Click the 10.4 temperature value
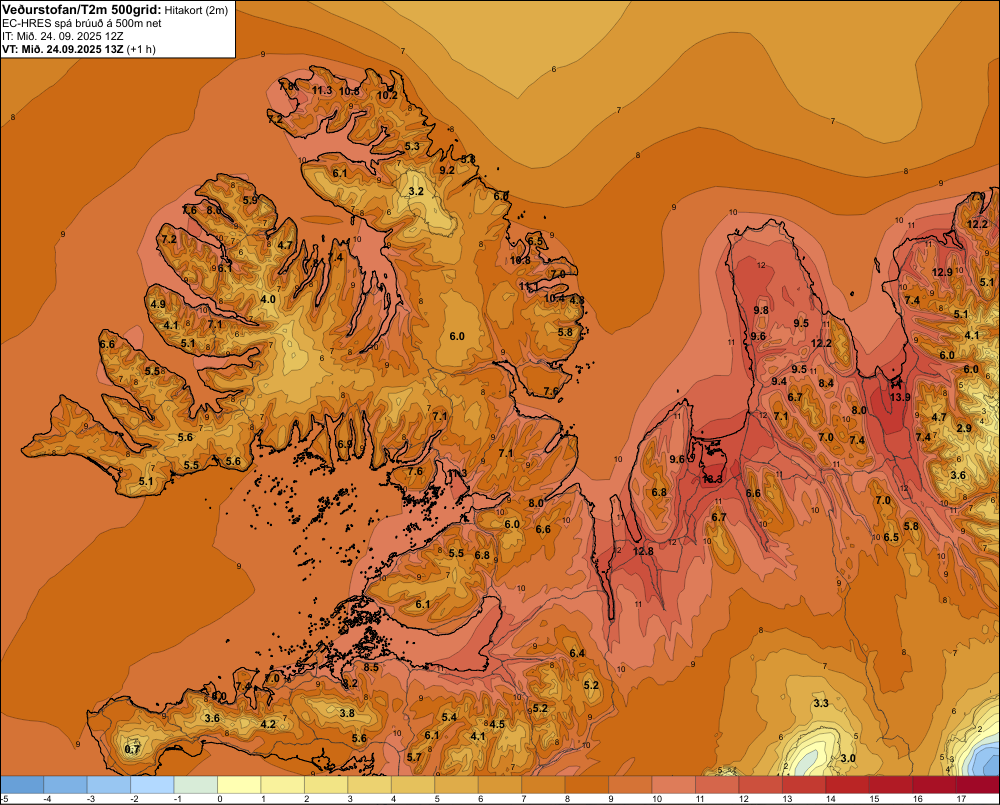The width and height of the screenshot is (1000, 805). coord(554,298)
